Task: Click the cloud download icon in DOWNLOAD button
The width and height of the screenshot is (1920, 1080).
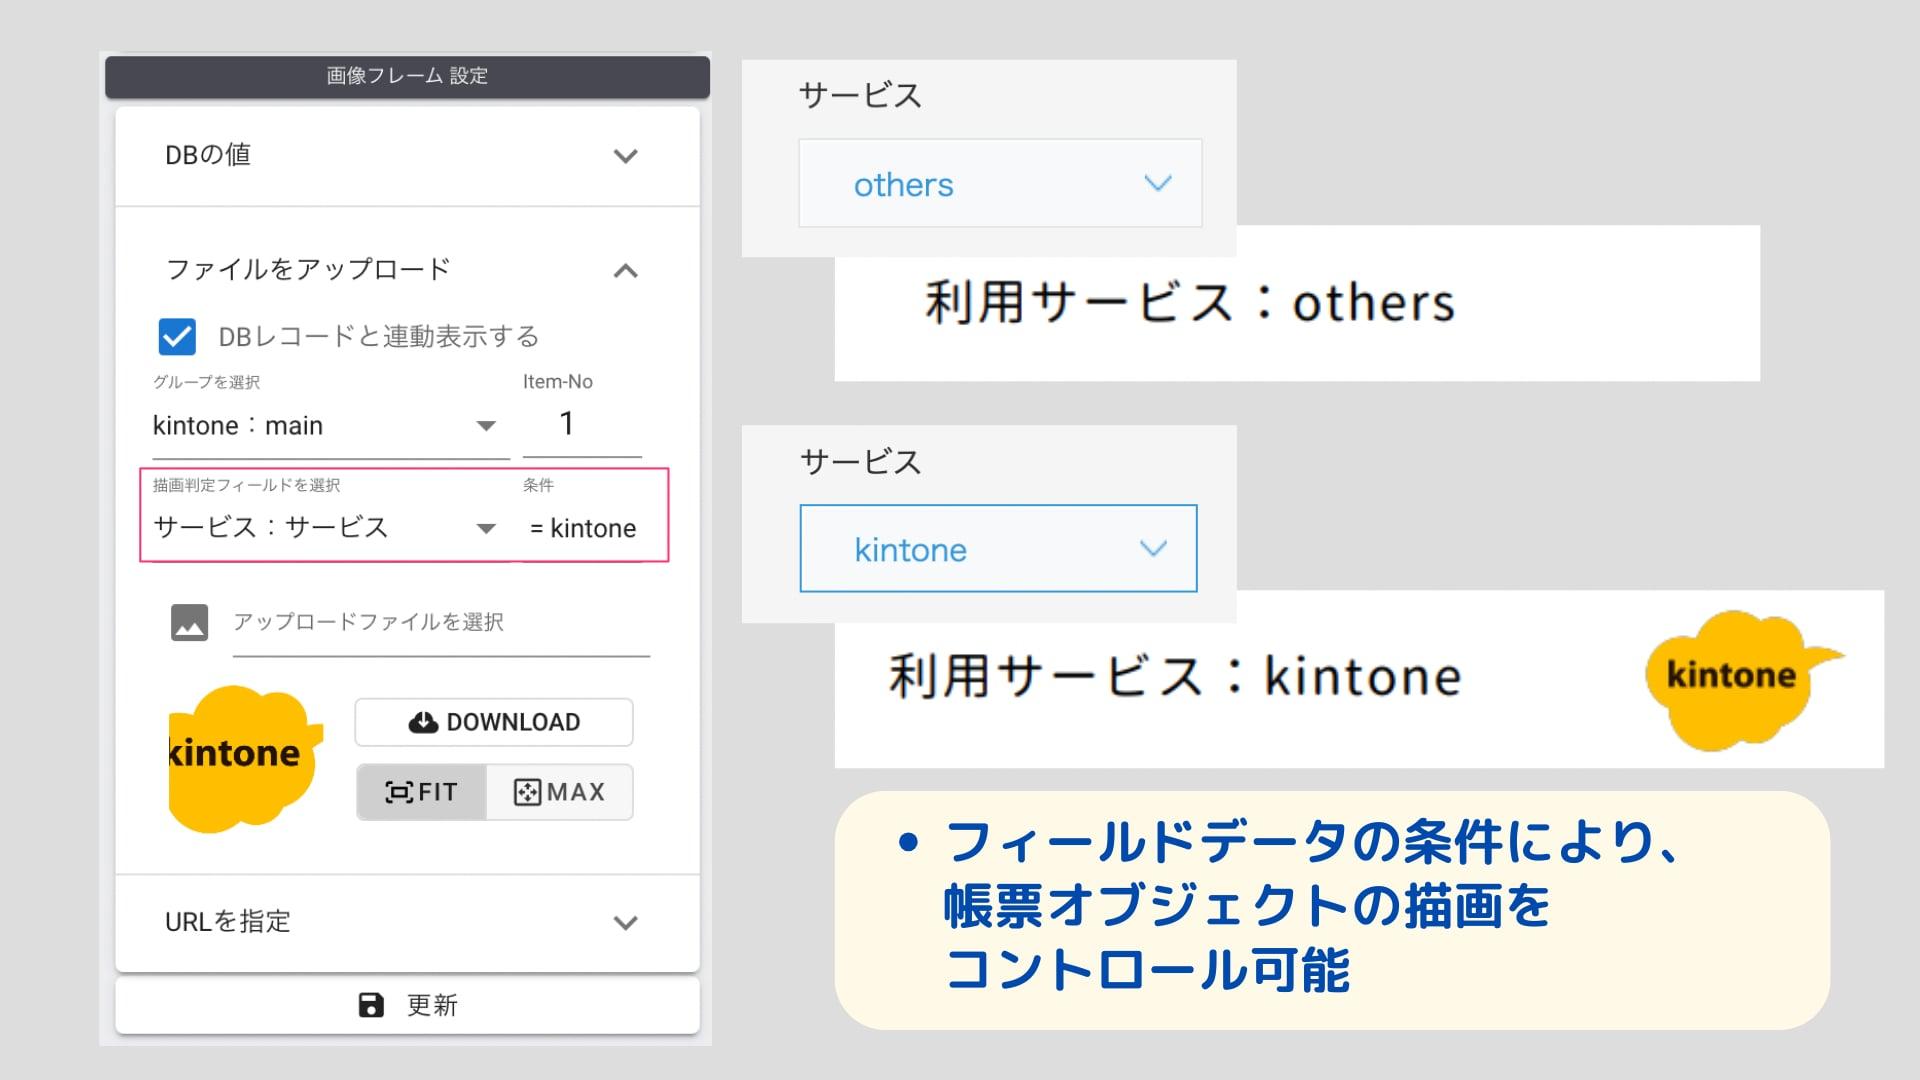Action: (x=423, y=722)
